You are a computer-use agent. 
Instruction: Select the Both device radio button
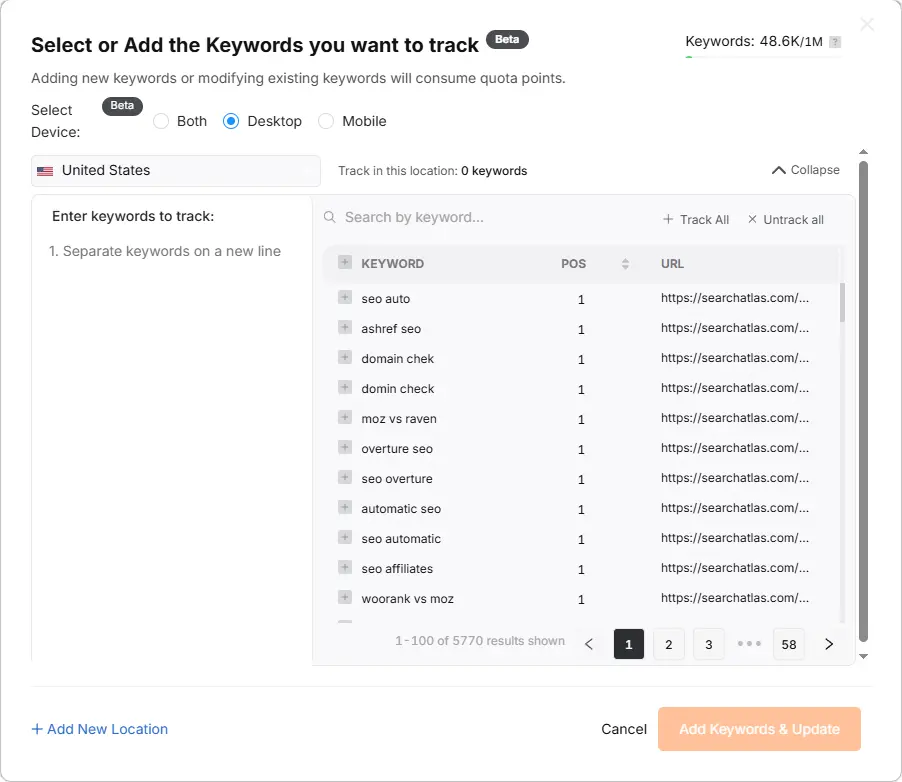click(161, 120)
